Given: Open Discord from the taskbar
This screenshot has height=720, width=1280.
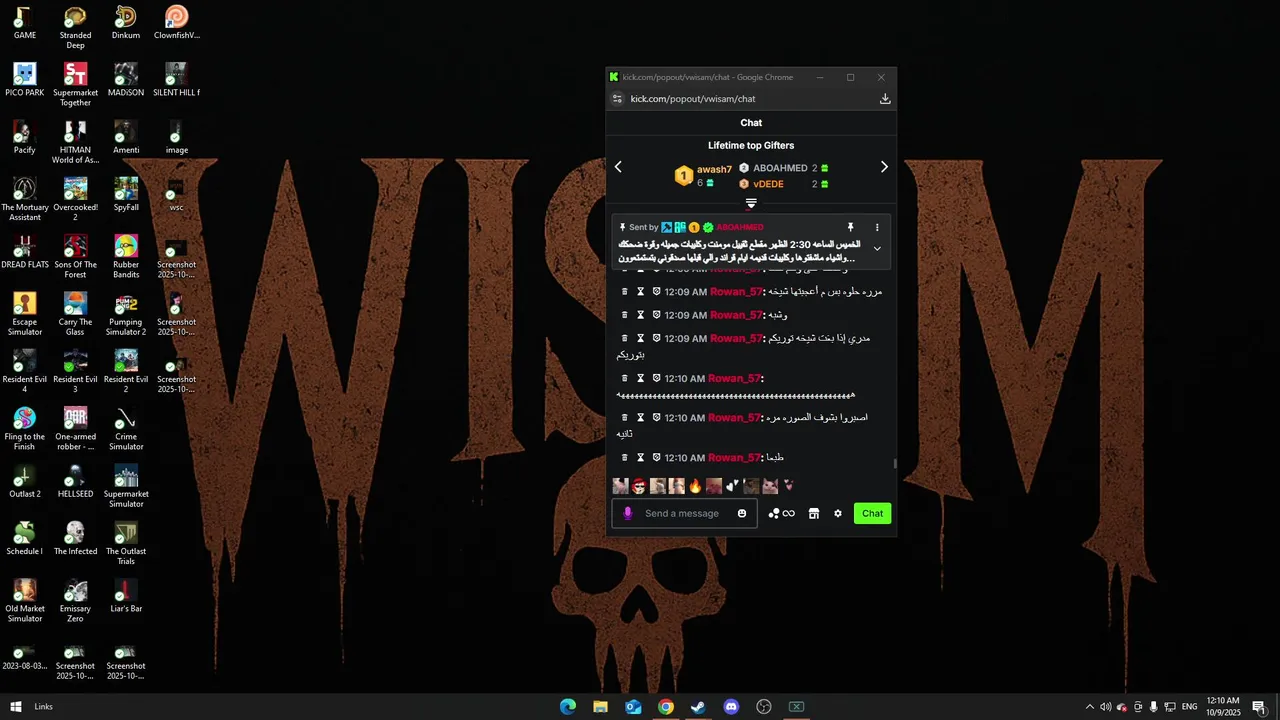Looking at the screenshot, I should coord(731,707).
